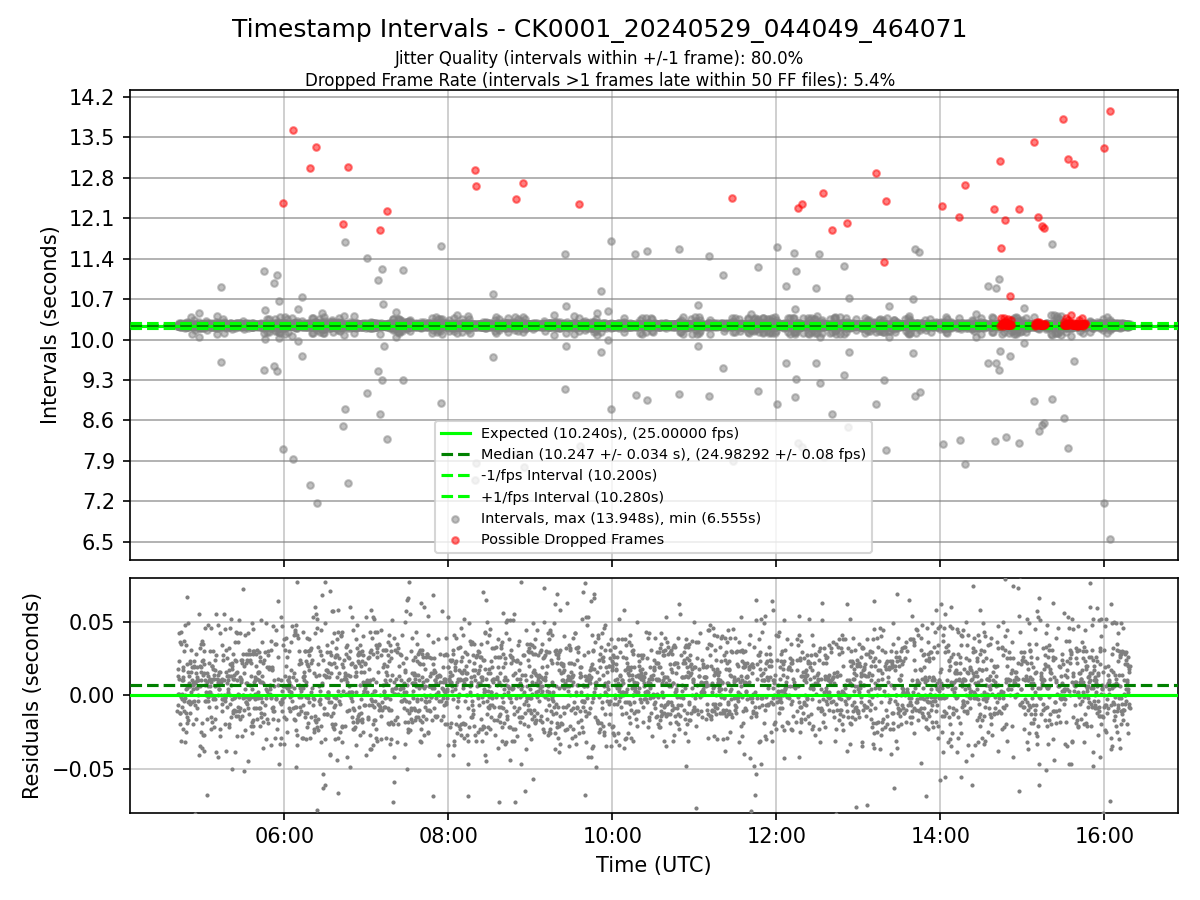The width and height of the screenshot is (1200, 900).
Task: Click the 7.2 tick label on the intervals axis
Action: coord(101,502)
